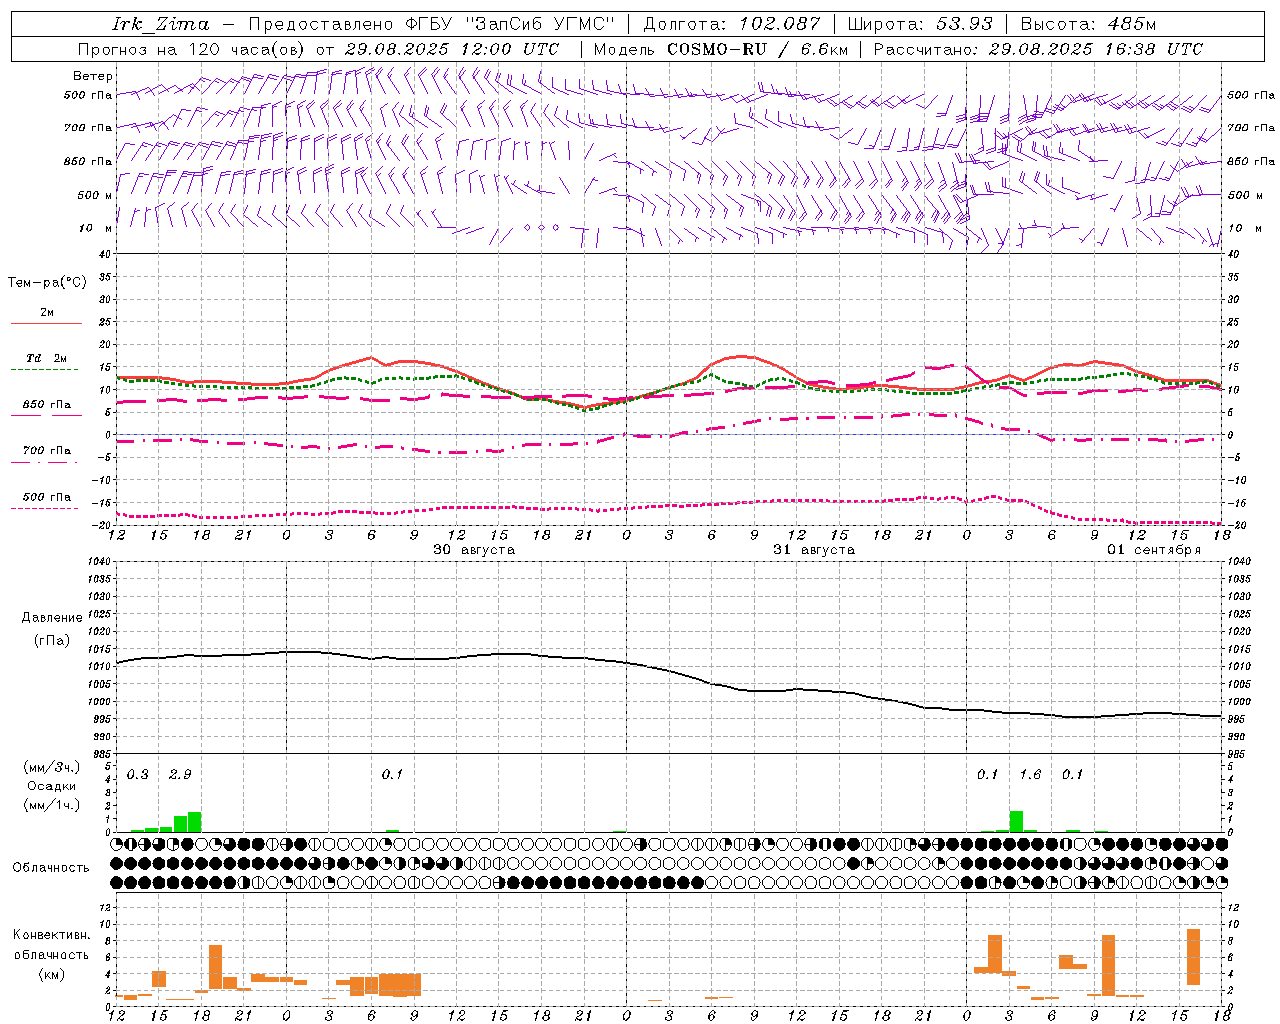Click the Конвективн. облачность (км) label
The image size is (1280, 1024).
click(51, 954)
